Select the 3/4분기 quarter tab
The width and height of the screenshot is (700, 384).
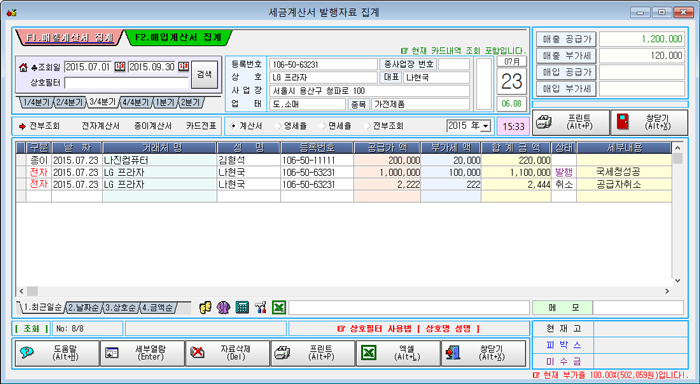click(103, 102)
